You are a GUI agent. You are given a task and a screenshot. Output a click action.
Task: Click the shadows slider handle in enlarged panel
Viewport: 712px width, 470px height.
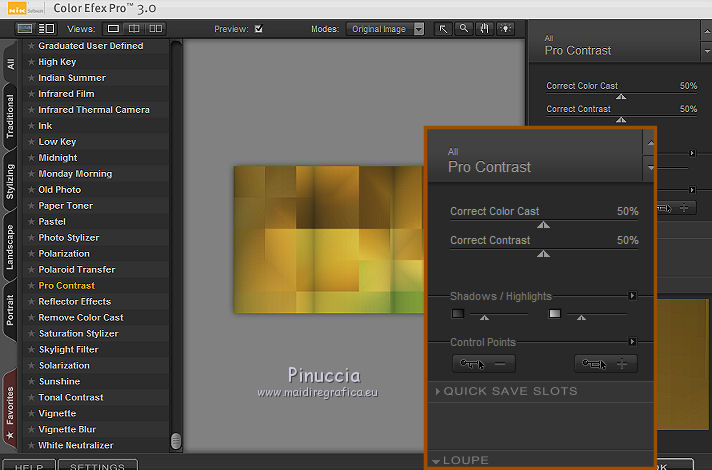tap(485, 317)
